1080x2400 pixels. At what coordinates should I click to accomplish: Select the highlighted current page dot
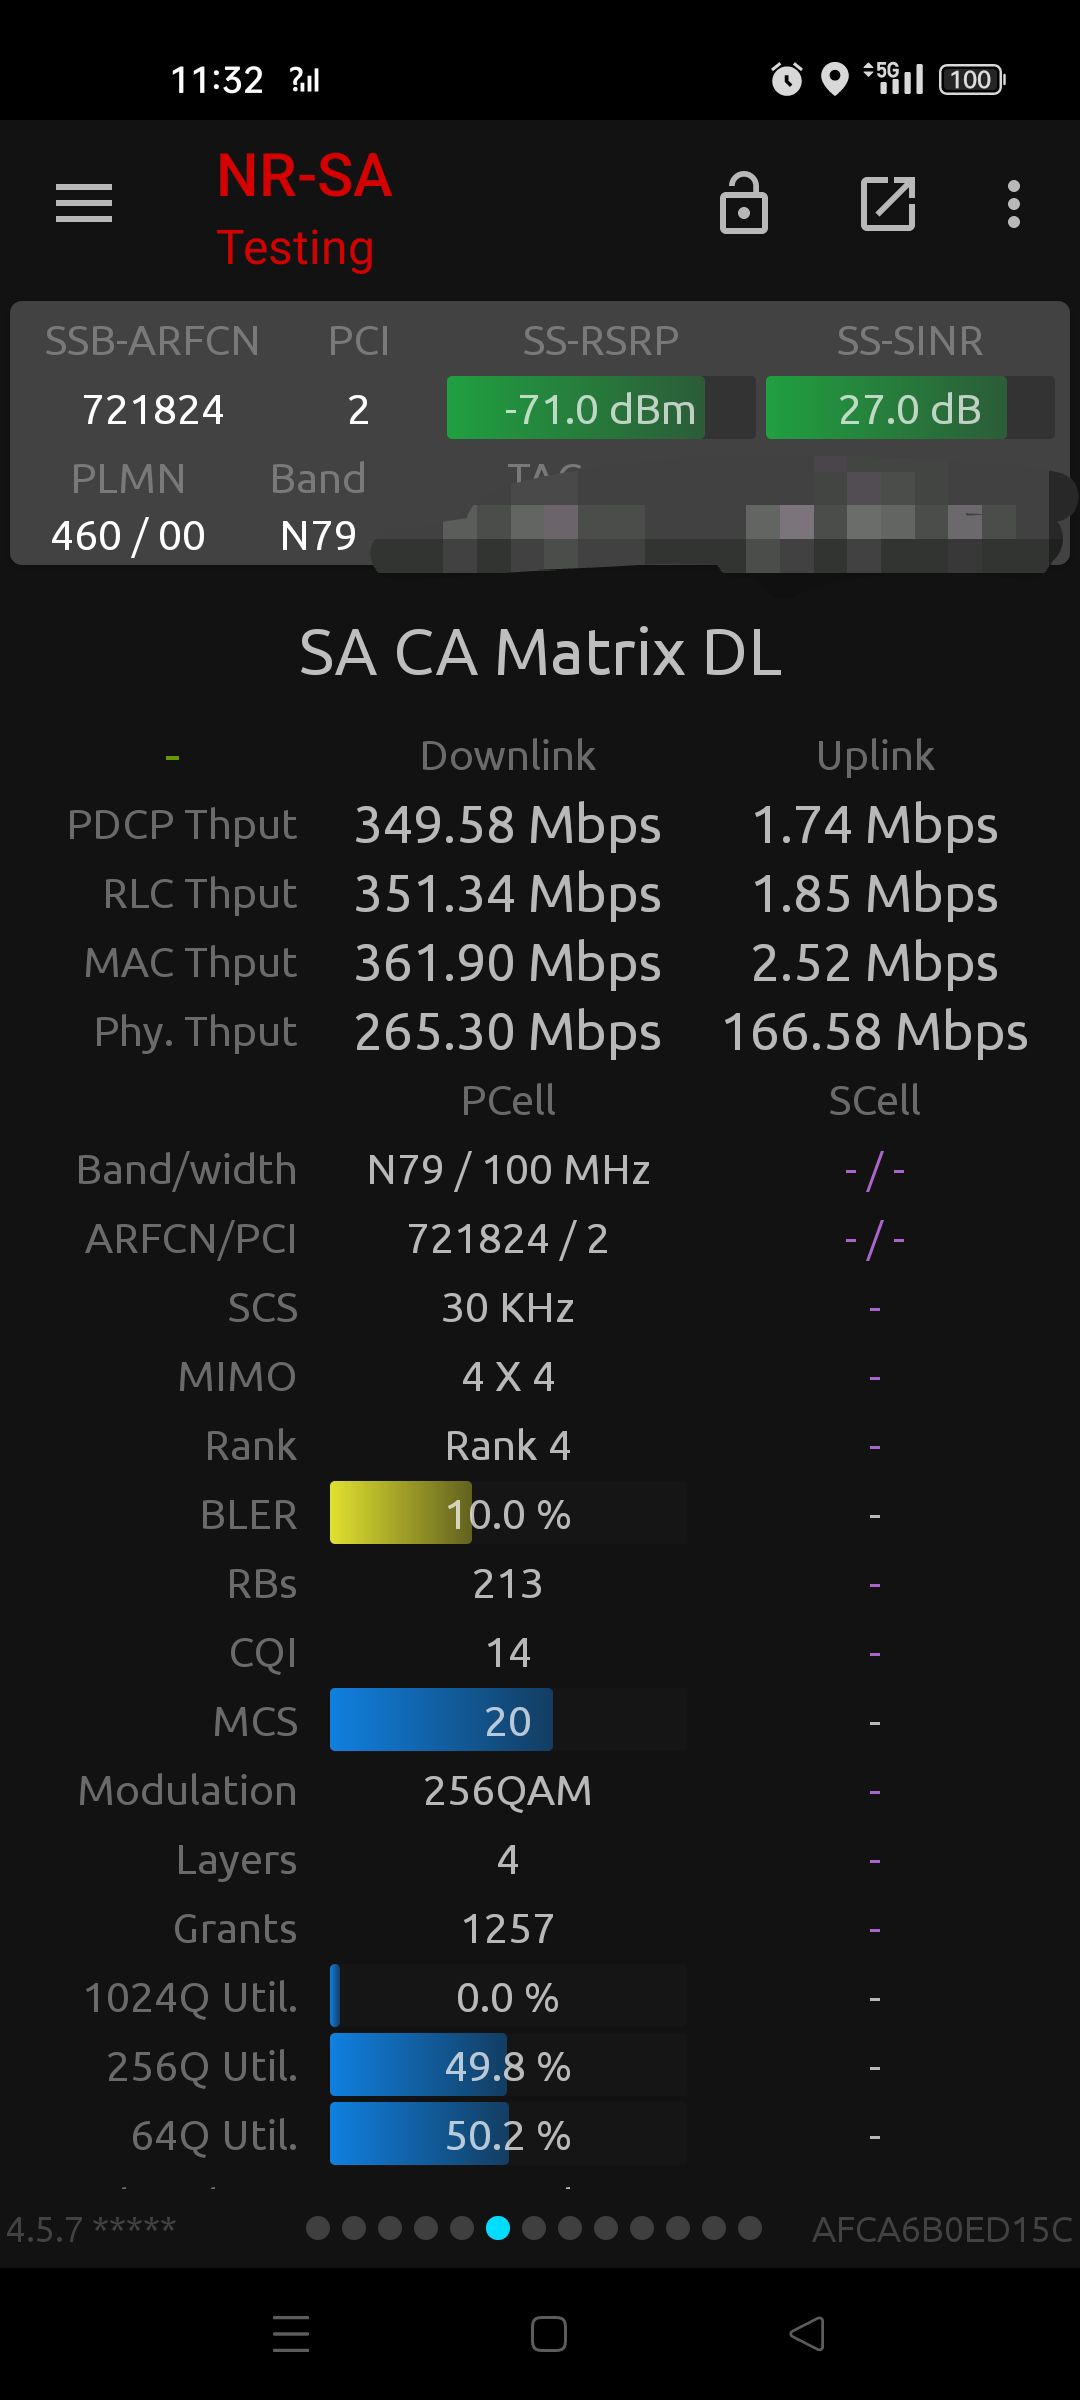[x=498, y=2228]
